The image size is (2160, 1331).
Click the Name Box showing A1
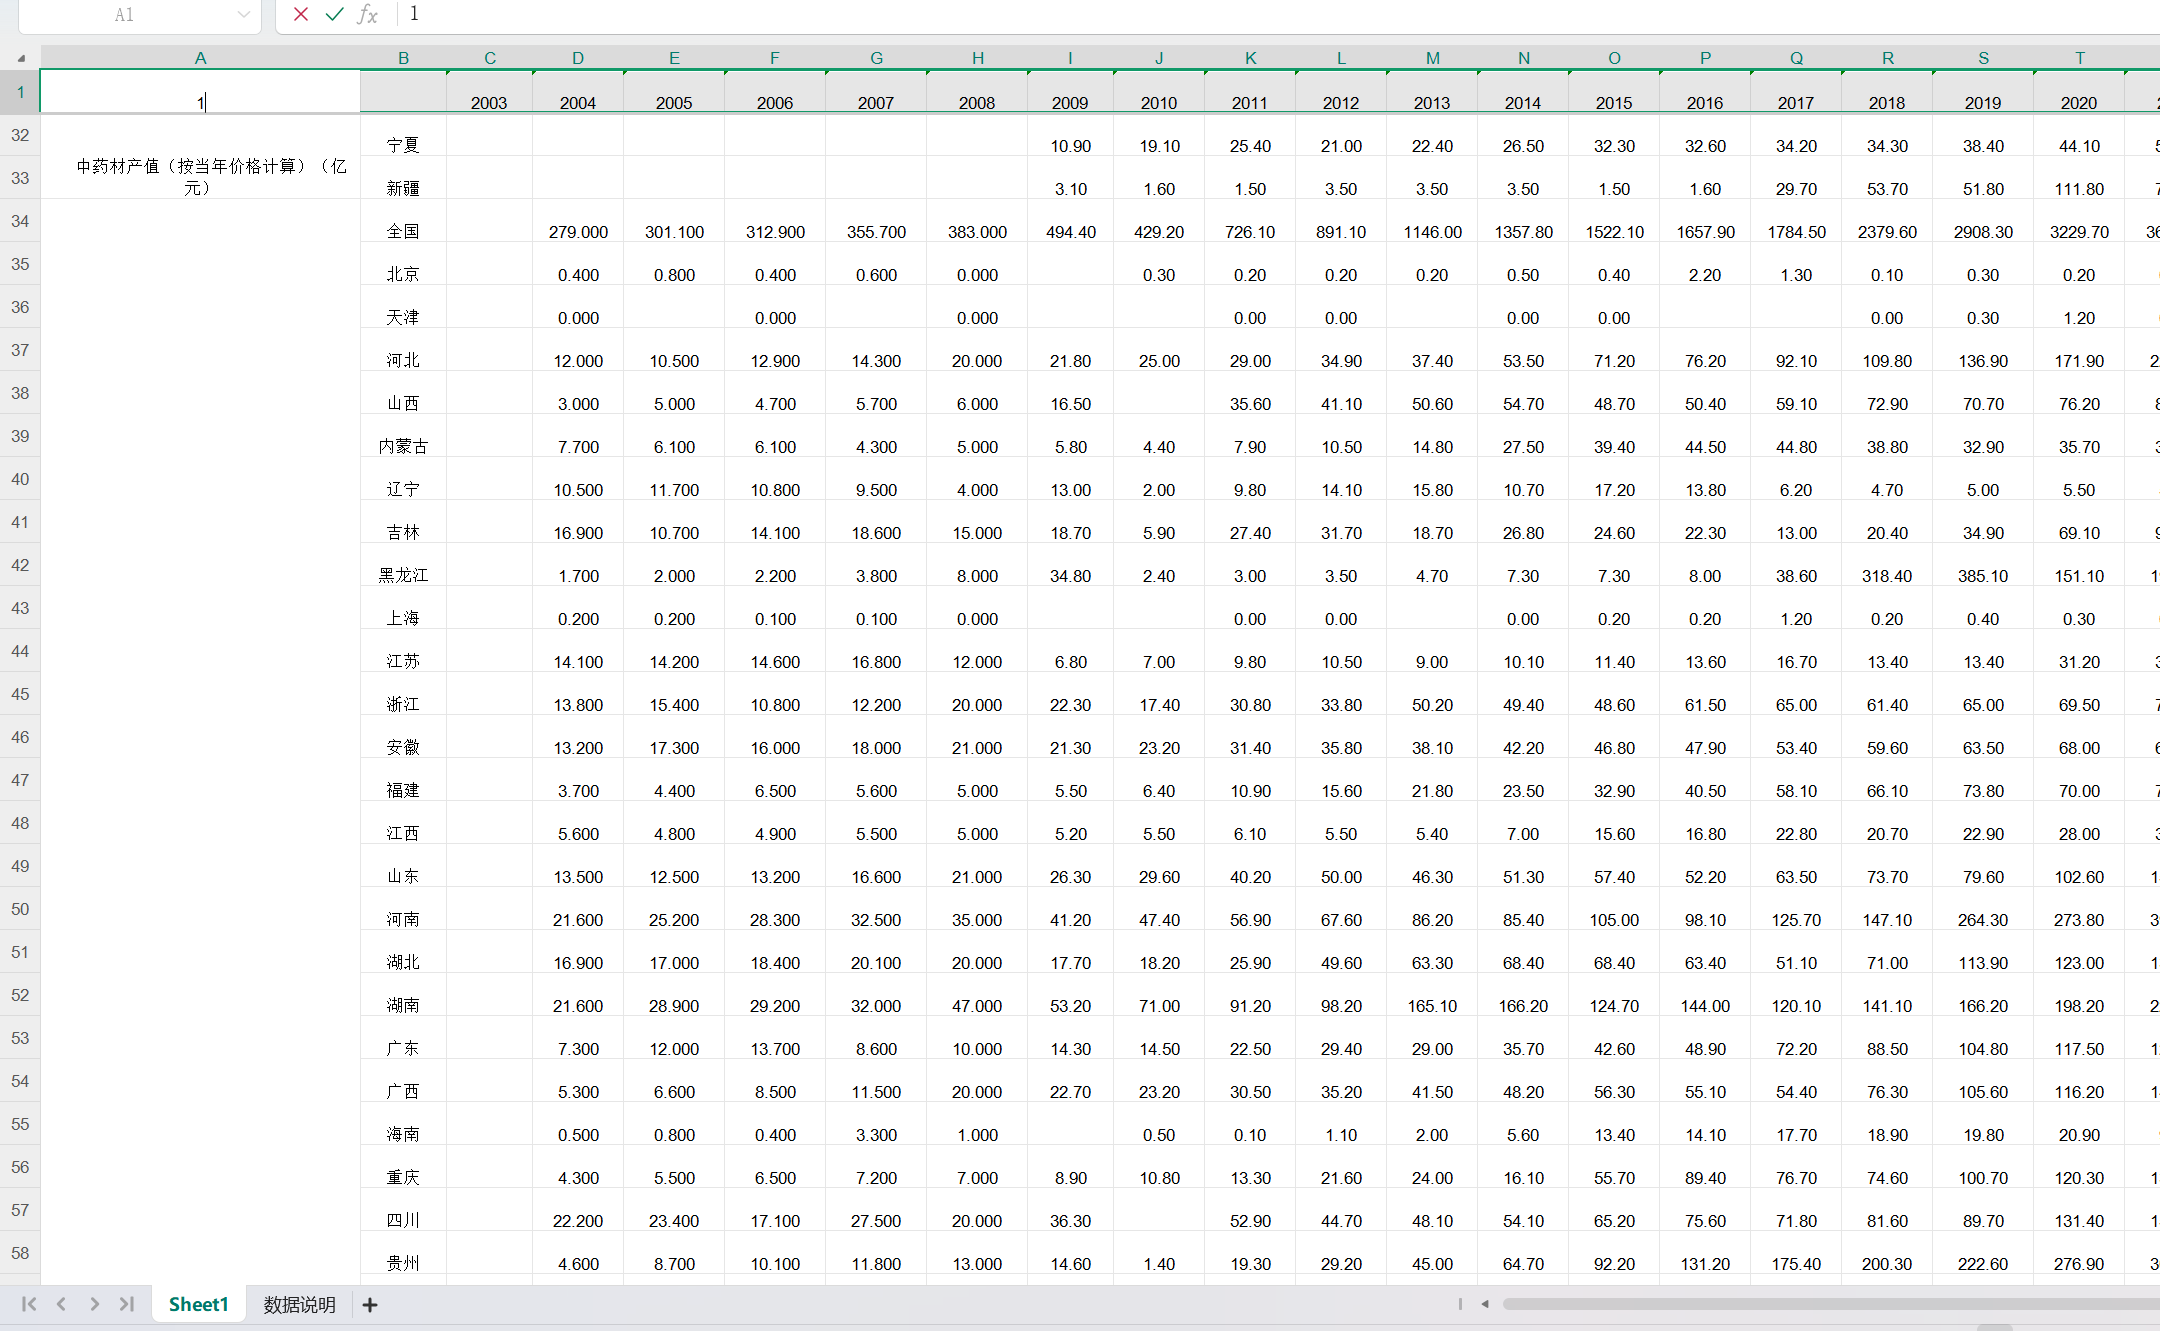point(124,15)
